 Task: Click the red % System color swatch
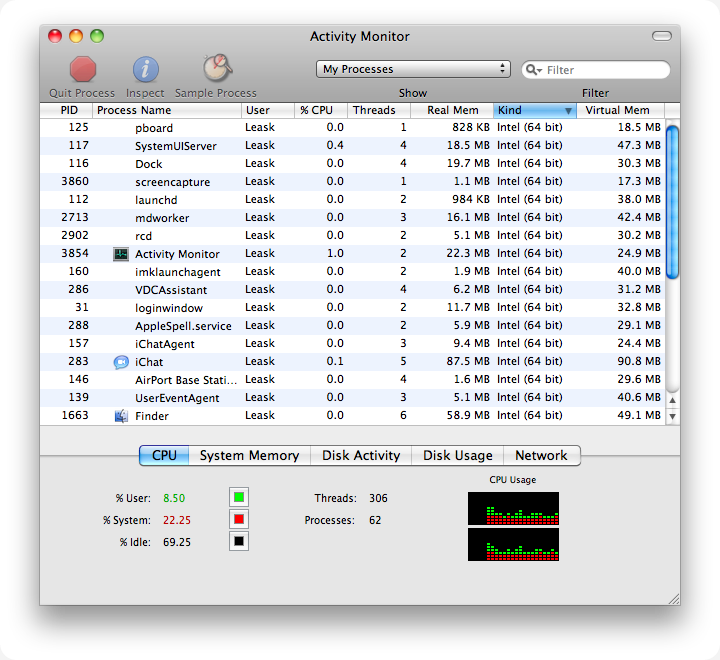tap(239, 519)
